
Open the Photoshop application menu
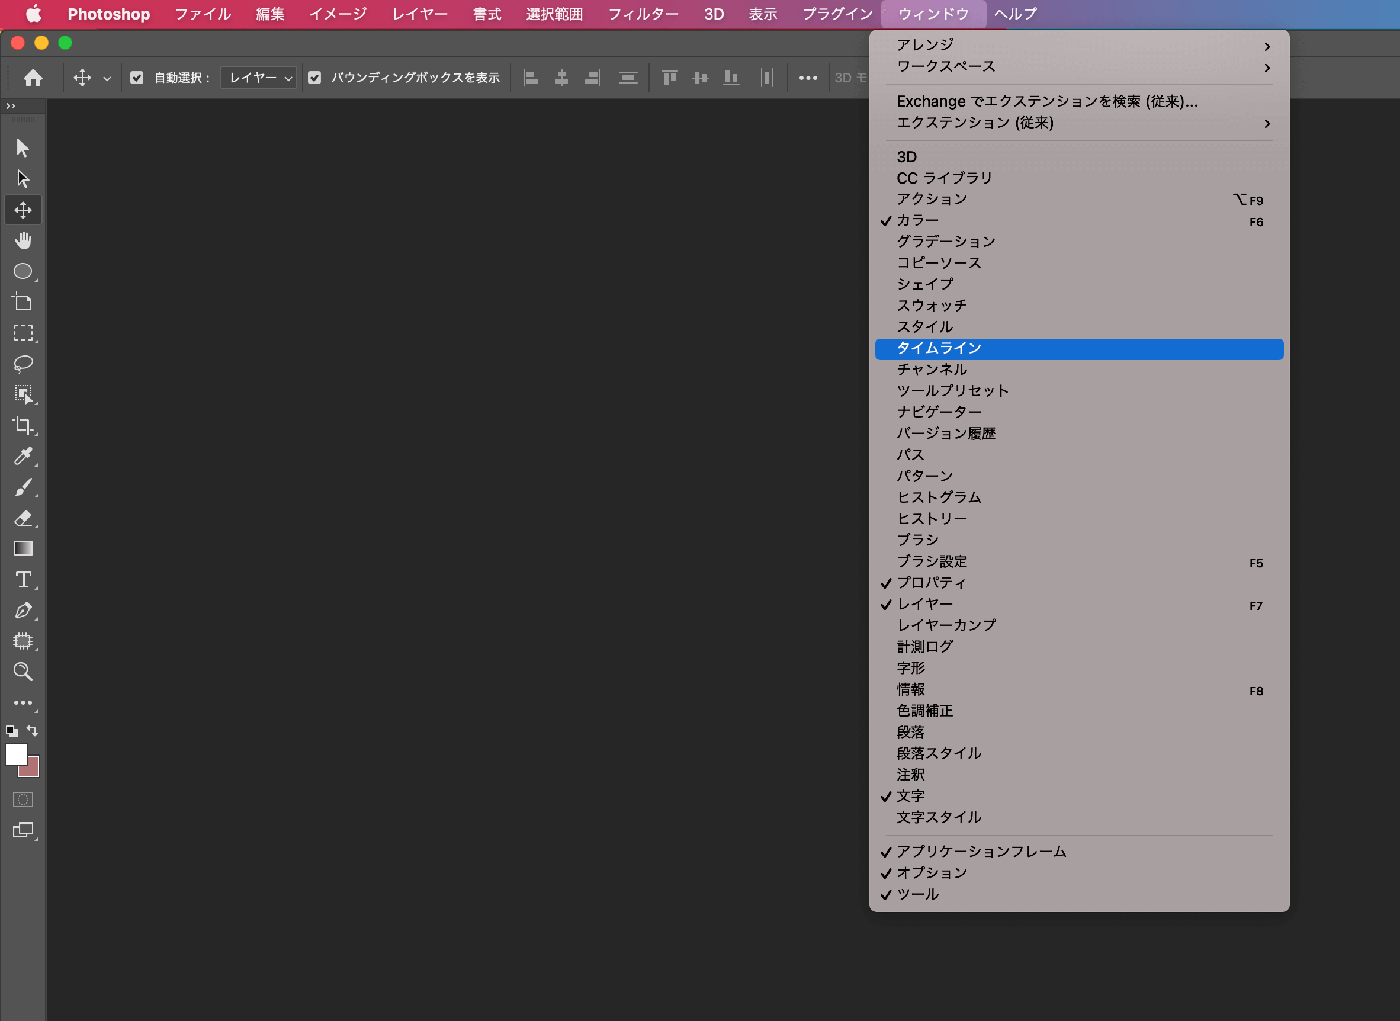(x=109, y=14)
